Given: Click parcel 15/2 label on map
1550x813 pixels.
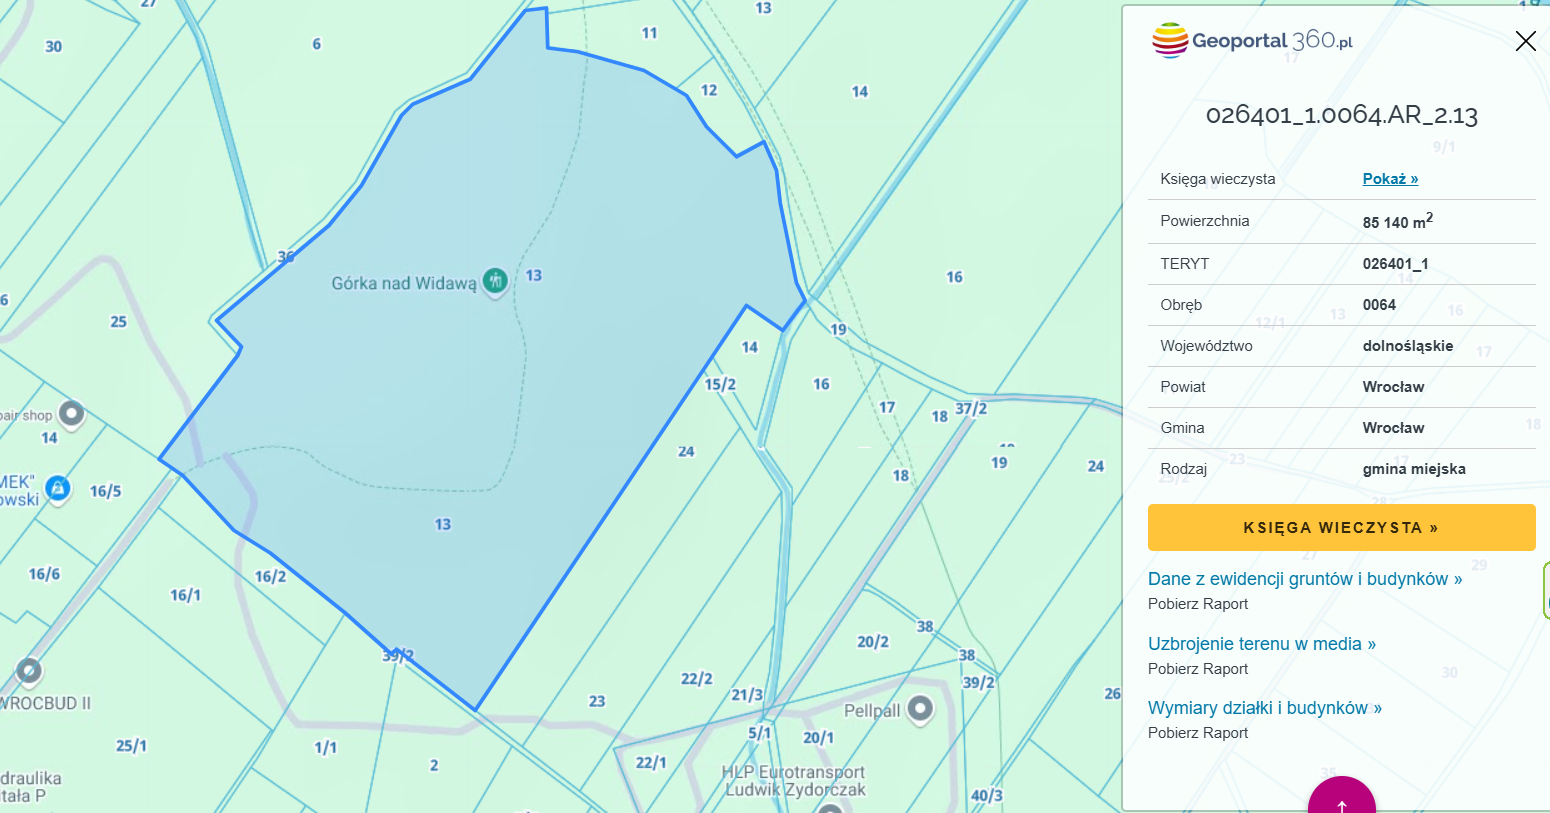Looking at the screenshot, I should click(720, 385).
